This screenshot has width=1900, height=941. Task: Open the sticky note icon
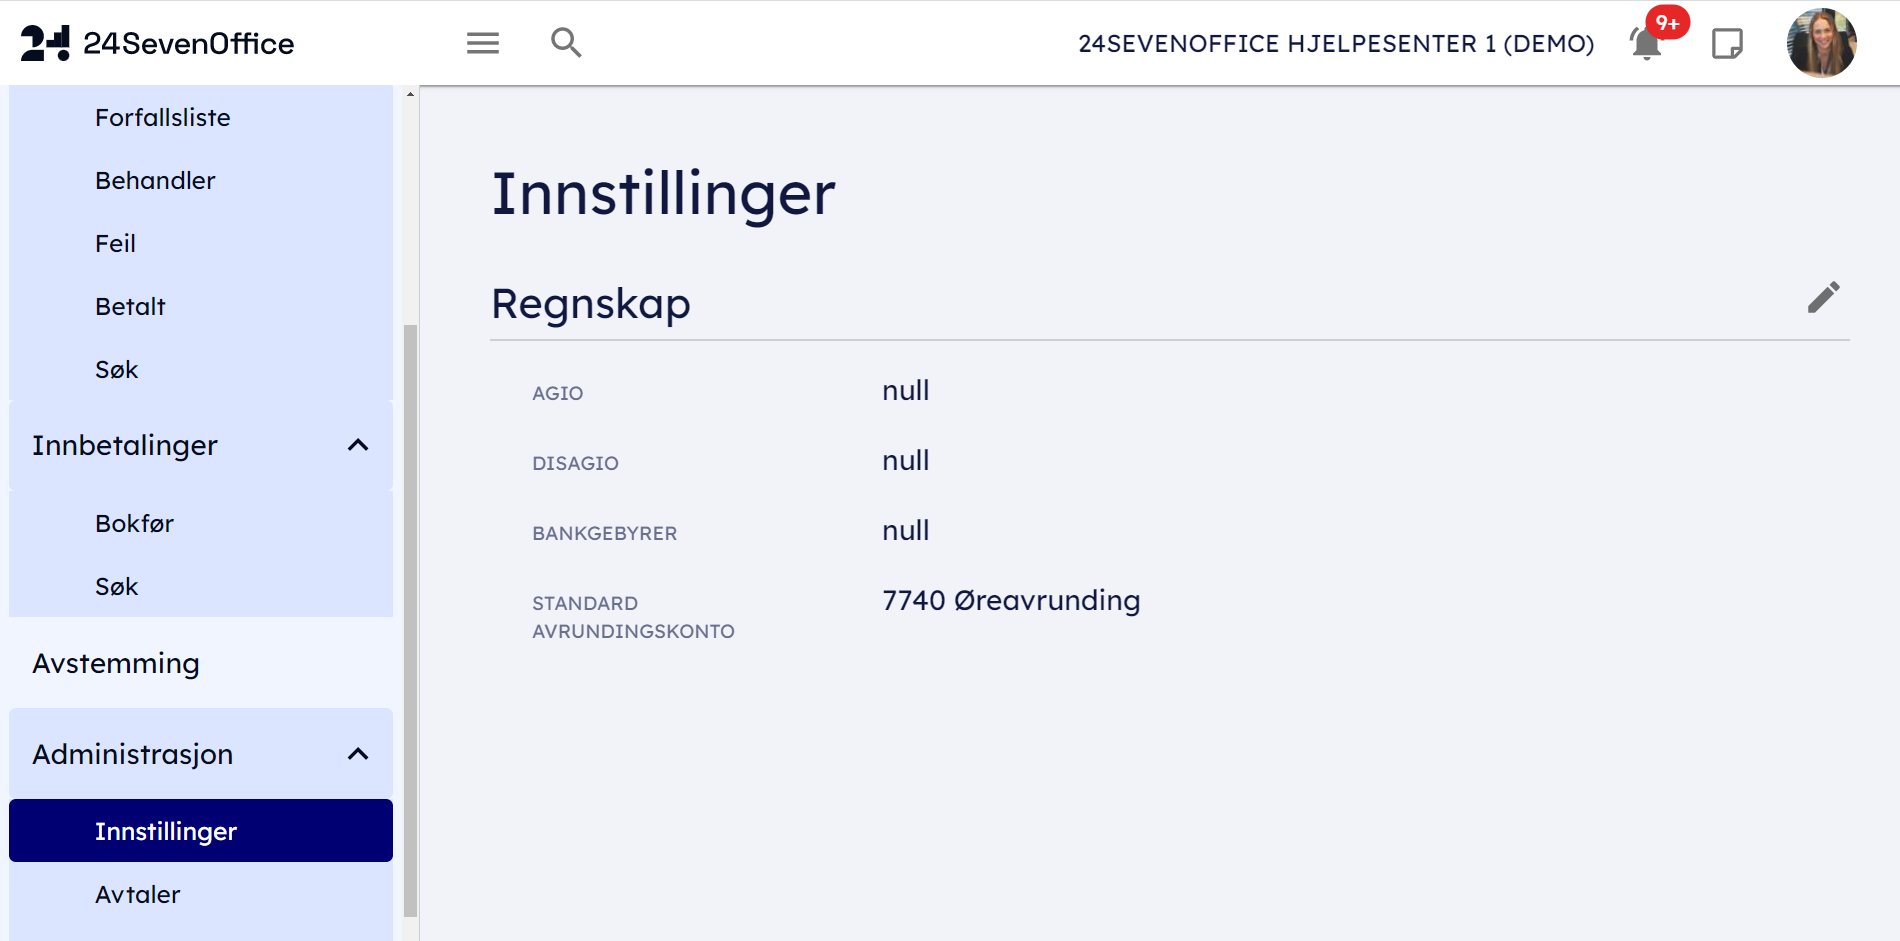pos(1727,44)
